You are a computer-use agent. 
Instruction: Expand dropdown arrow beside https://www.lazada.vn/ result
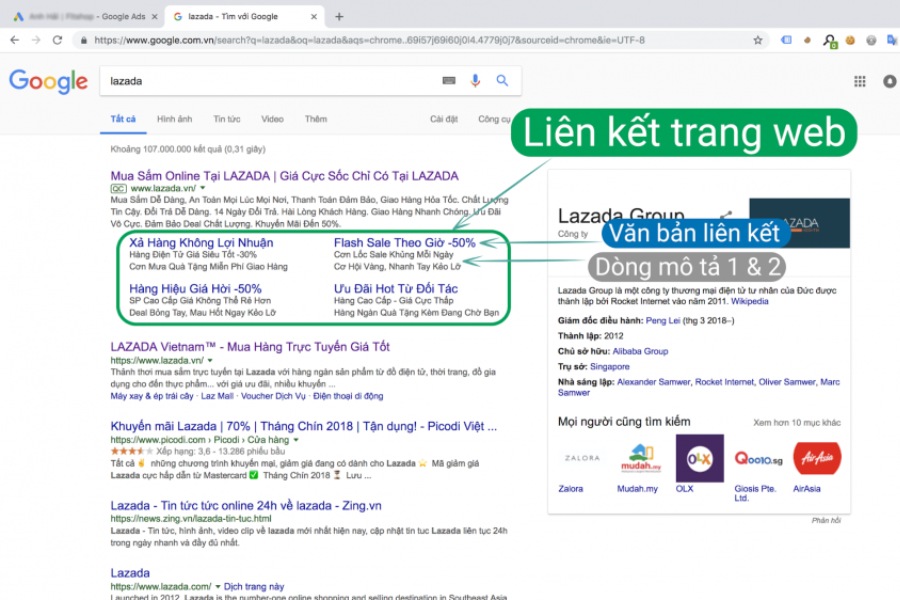pyautogui.click(x=210, y=361)
